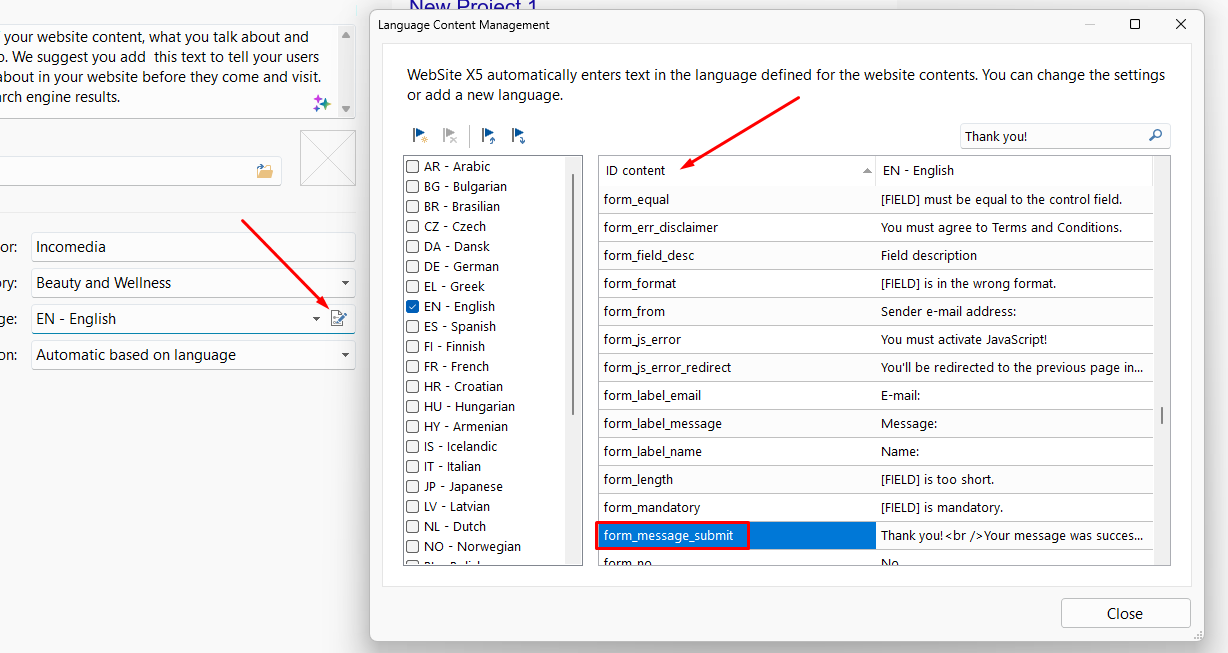Check the ES - Spanish checkbox
Screen dimensions: 1228x653
point(412,327)
